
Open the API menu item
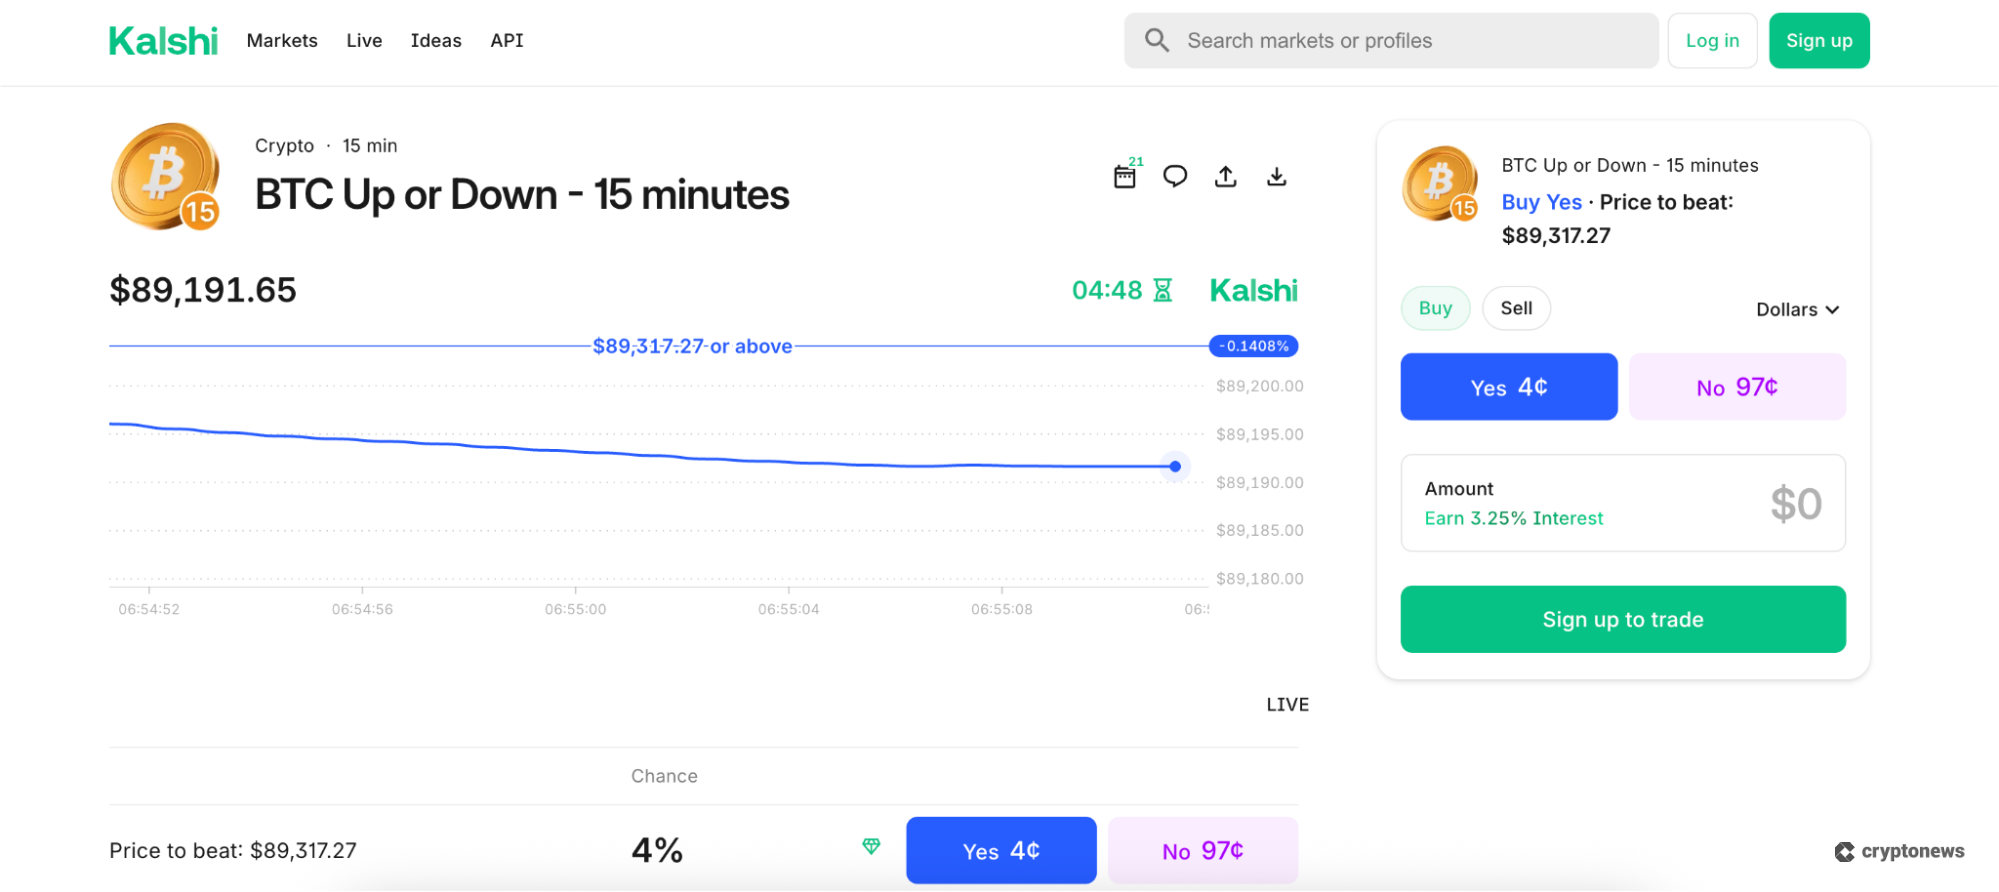point(507,40)
